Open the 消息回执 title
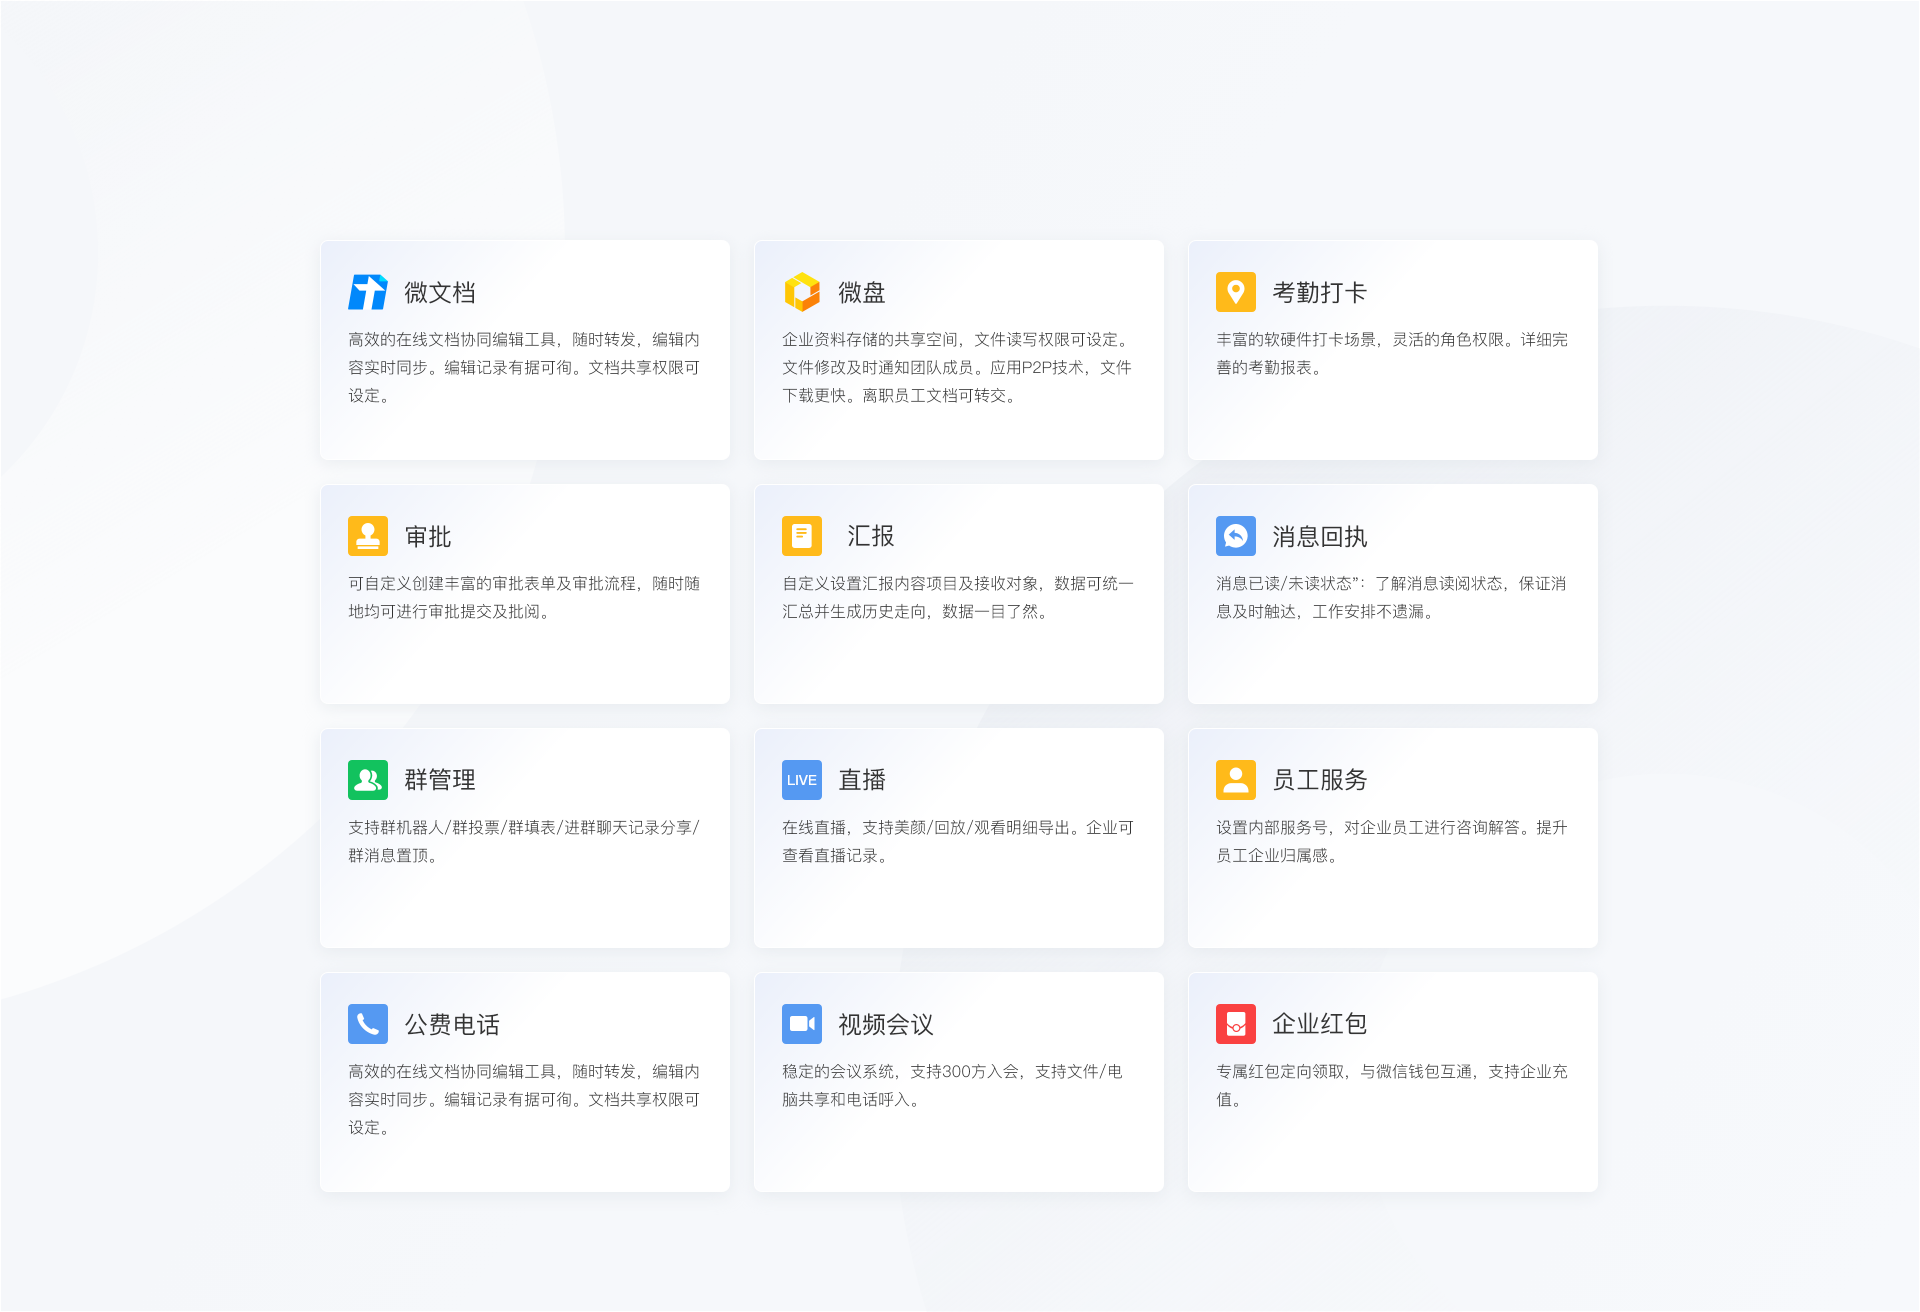Screen dimensions: 1920x1312 [x=1320, y=537]
